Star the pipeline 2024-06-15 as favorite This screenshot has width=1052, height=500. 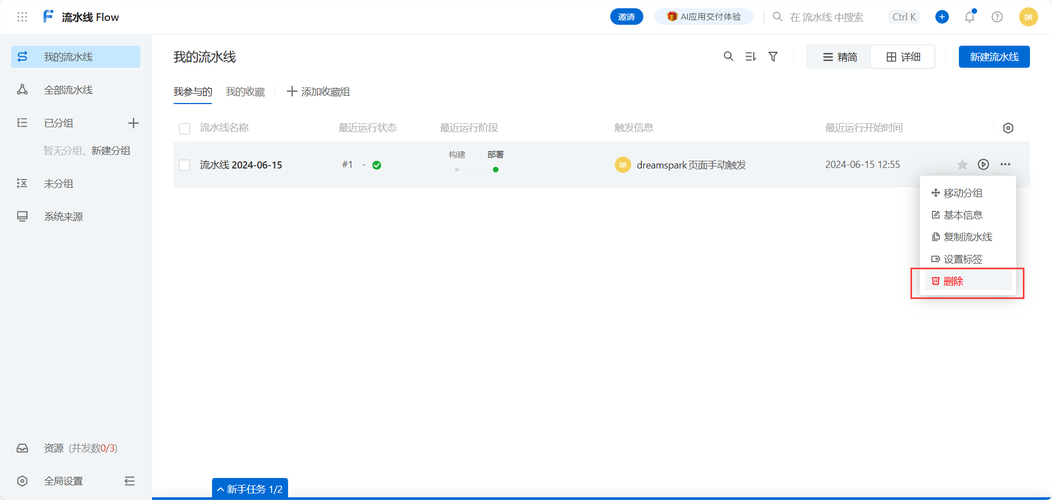pos(962,164)
